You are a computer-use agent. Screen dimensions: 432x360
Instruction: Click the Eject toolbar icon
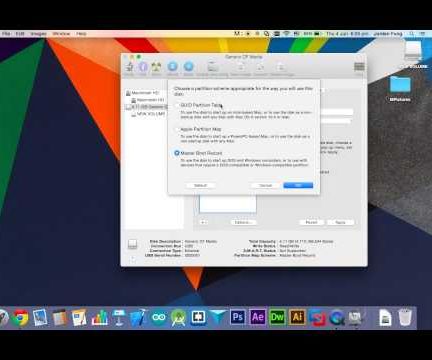[188, 67]
